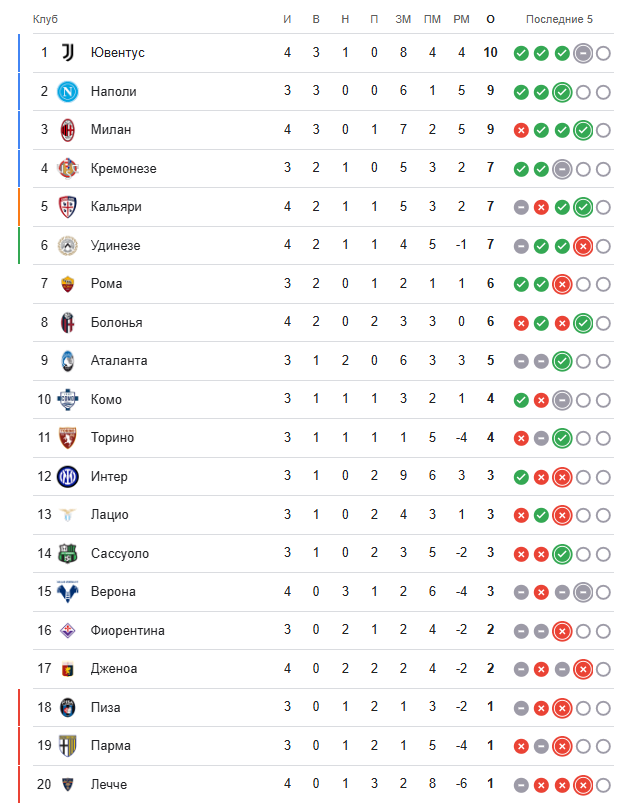
Task: Open the Parma club badge
Action: [68, 746]
